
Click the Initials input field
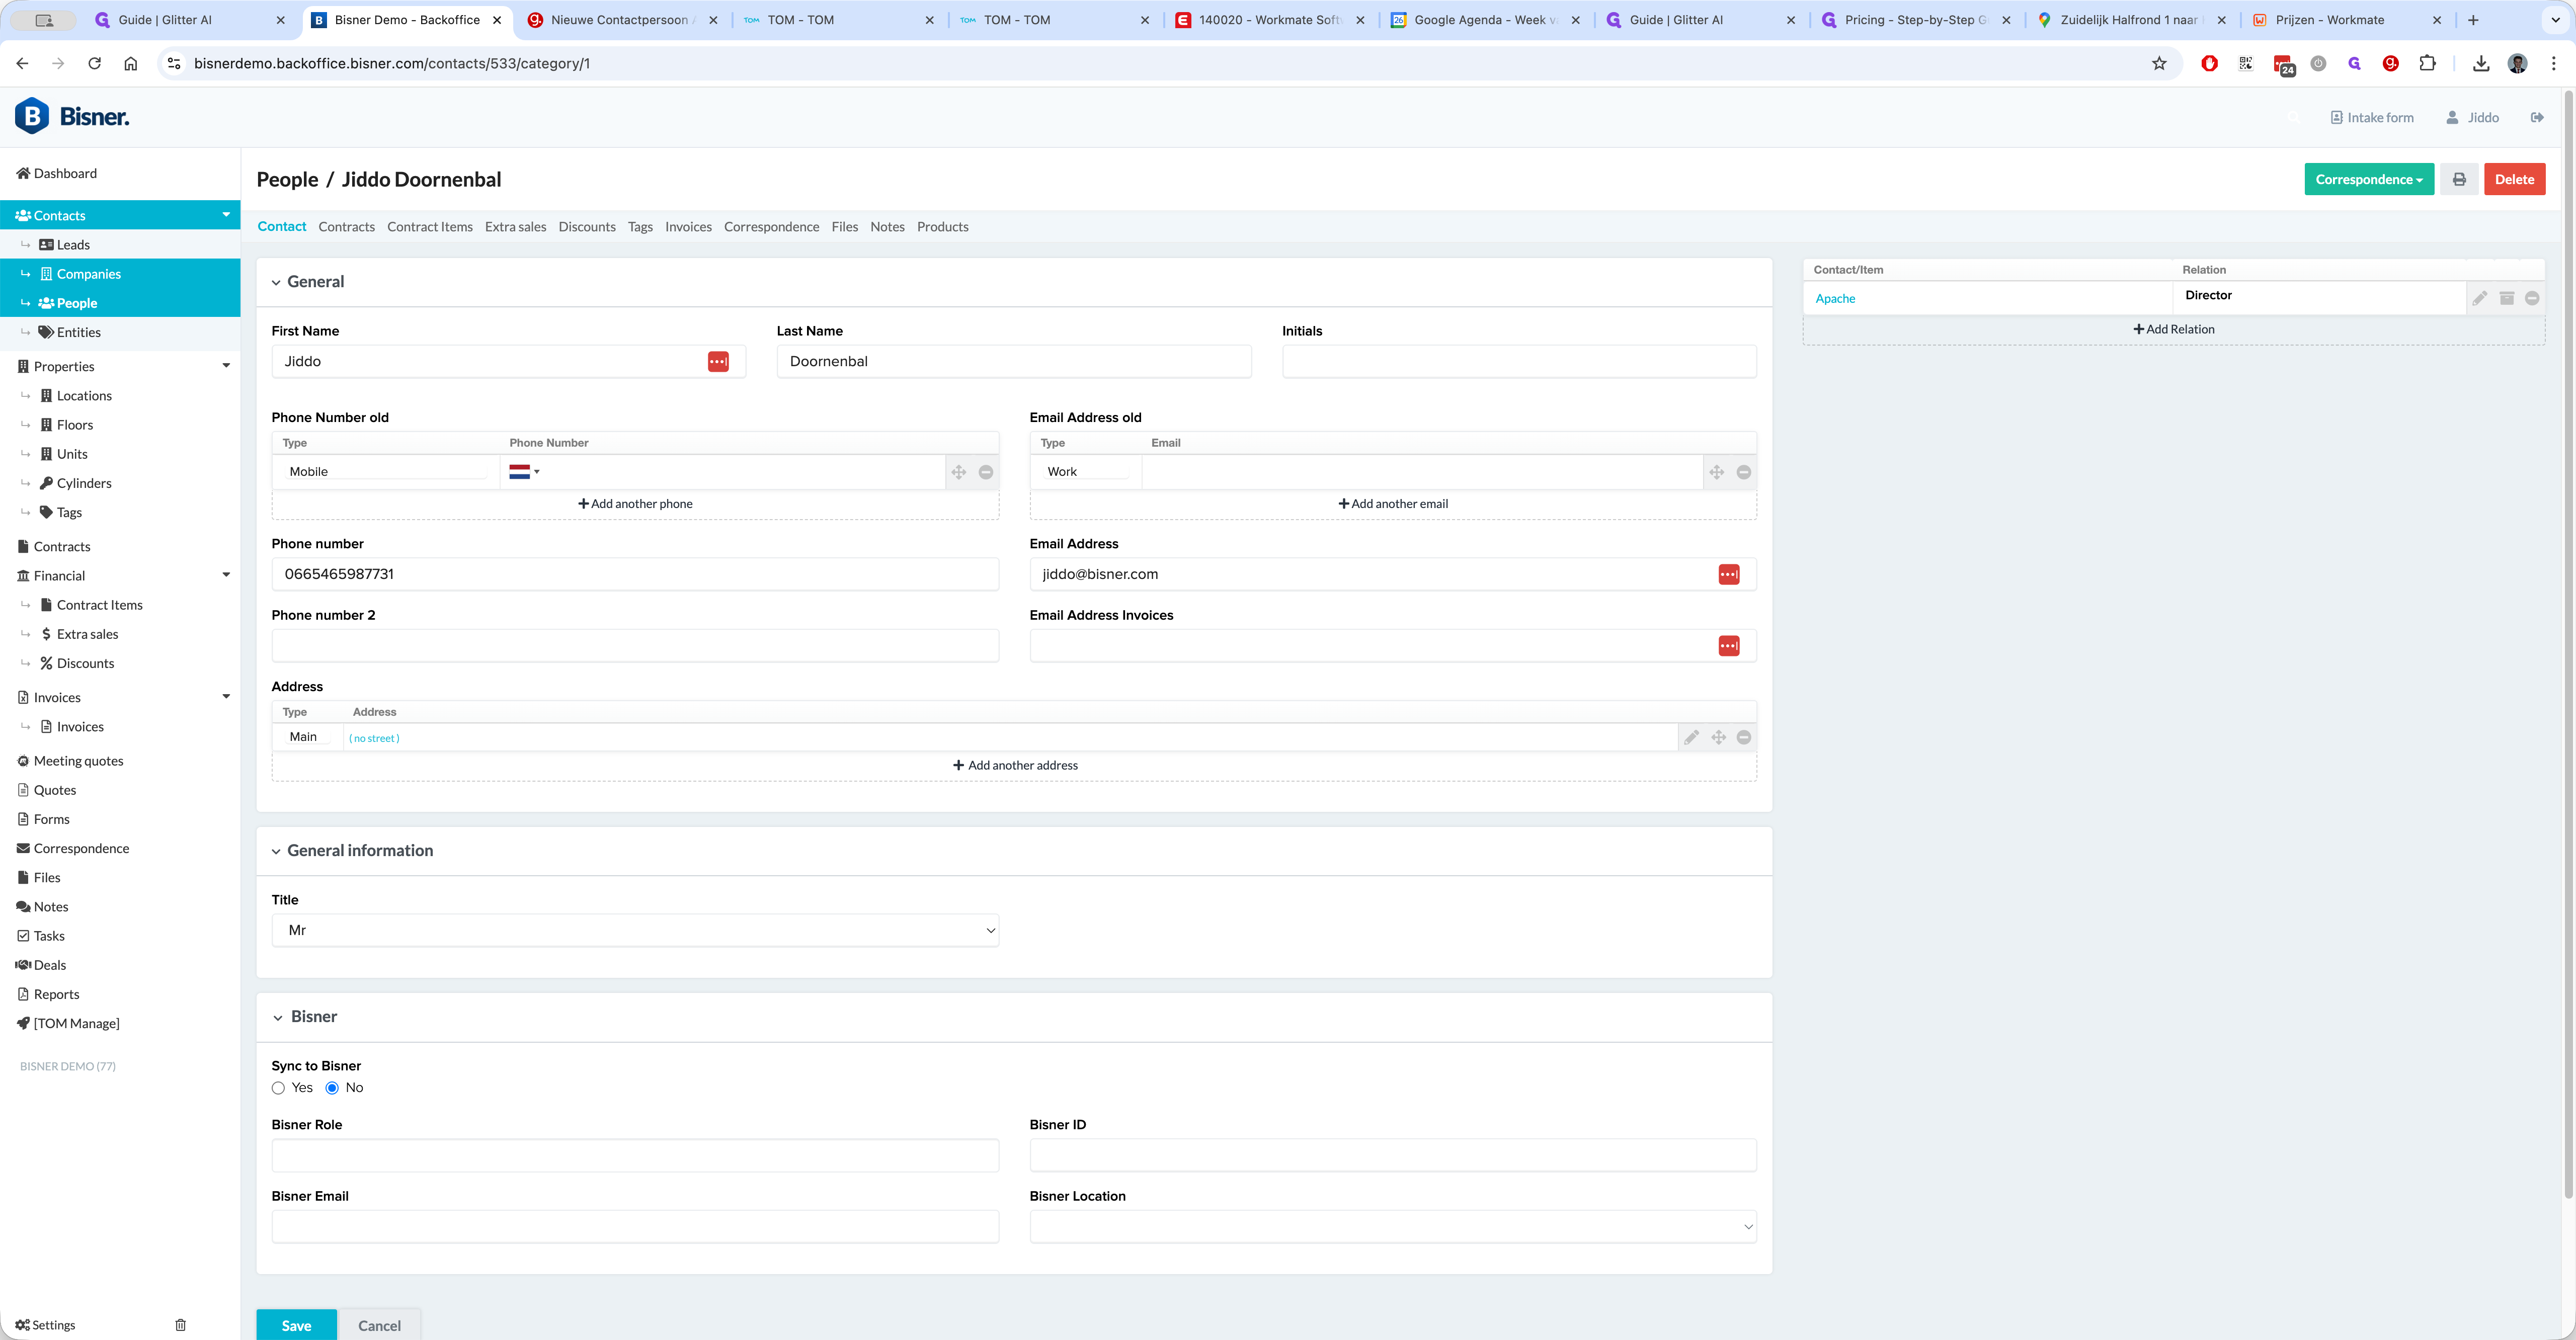click(1518, 361)
